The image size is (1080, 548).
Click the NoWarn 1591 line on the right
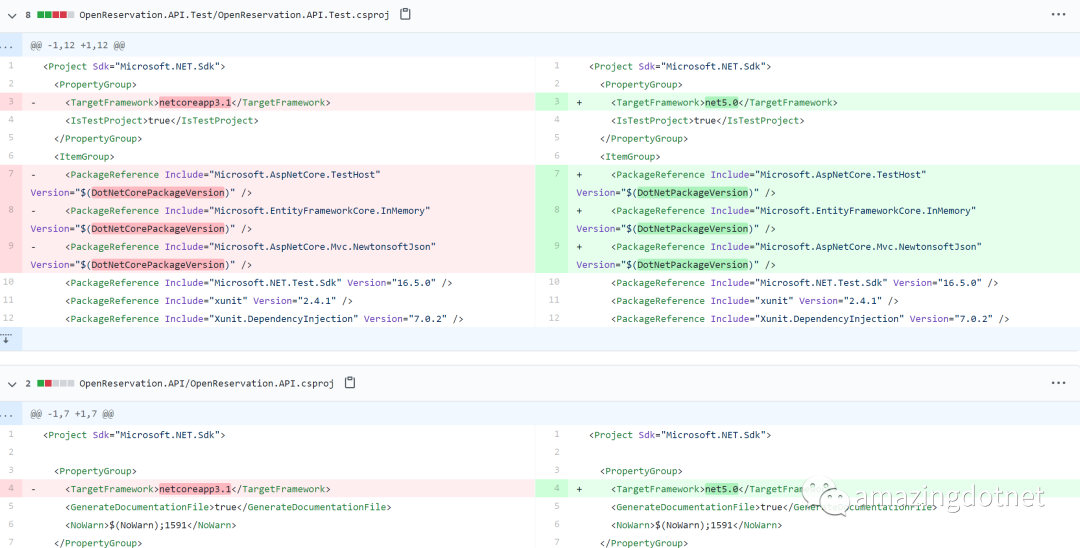pyautogui.click(x=696, y=525)
